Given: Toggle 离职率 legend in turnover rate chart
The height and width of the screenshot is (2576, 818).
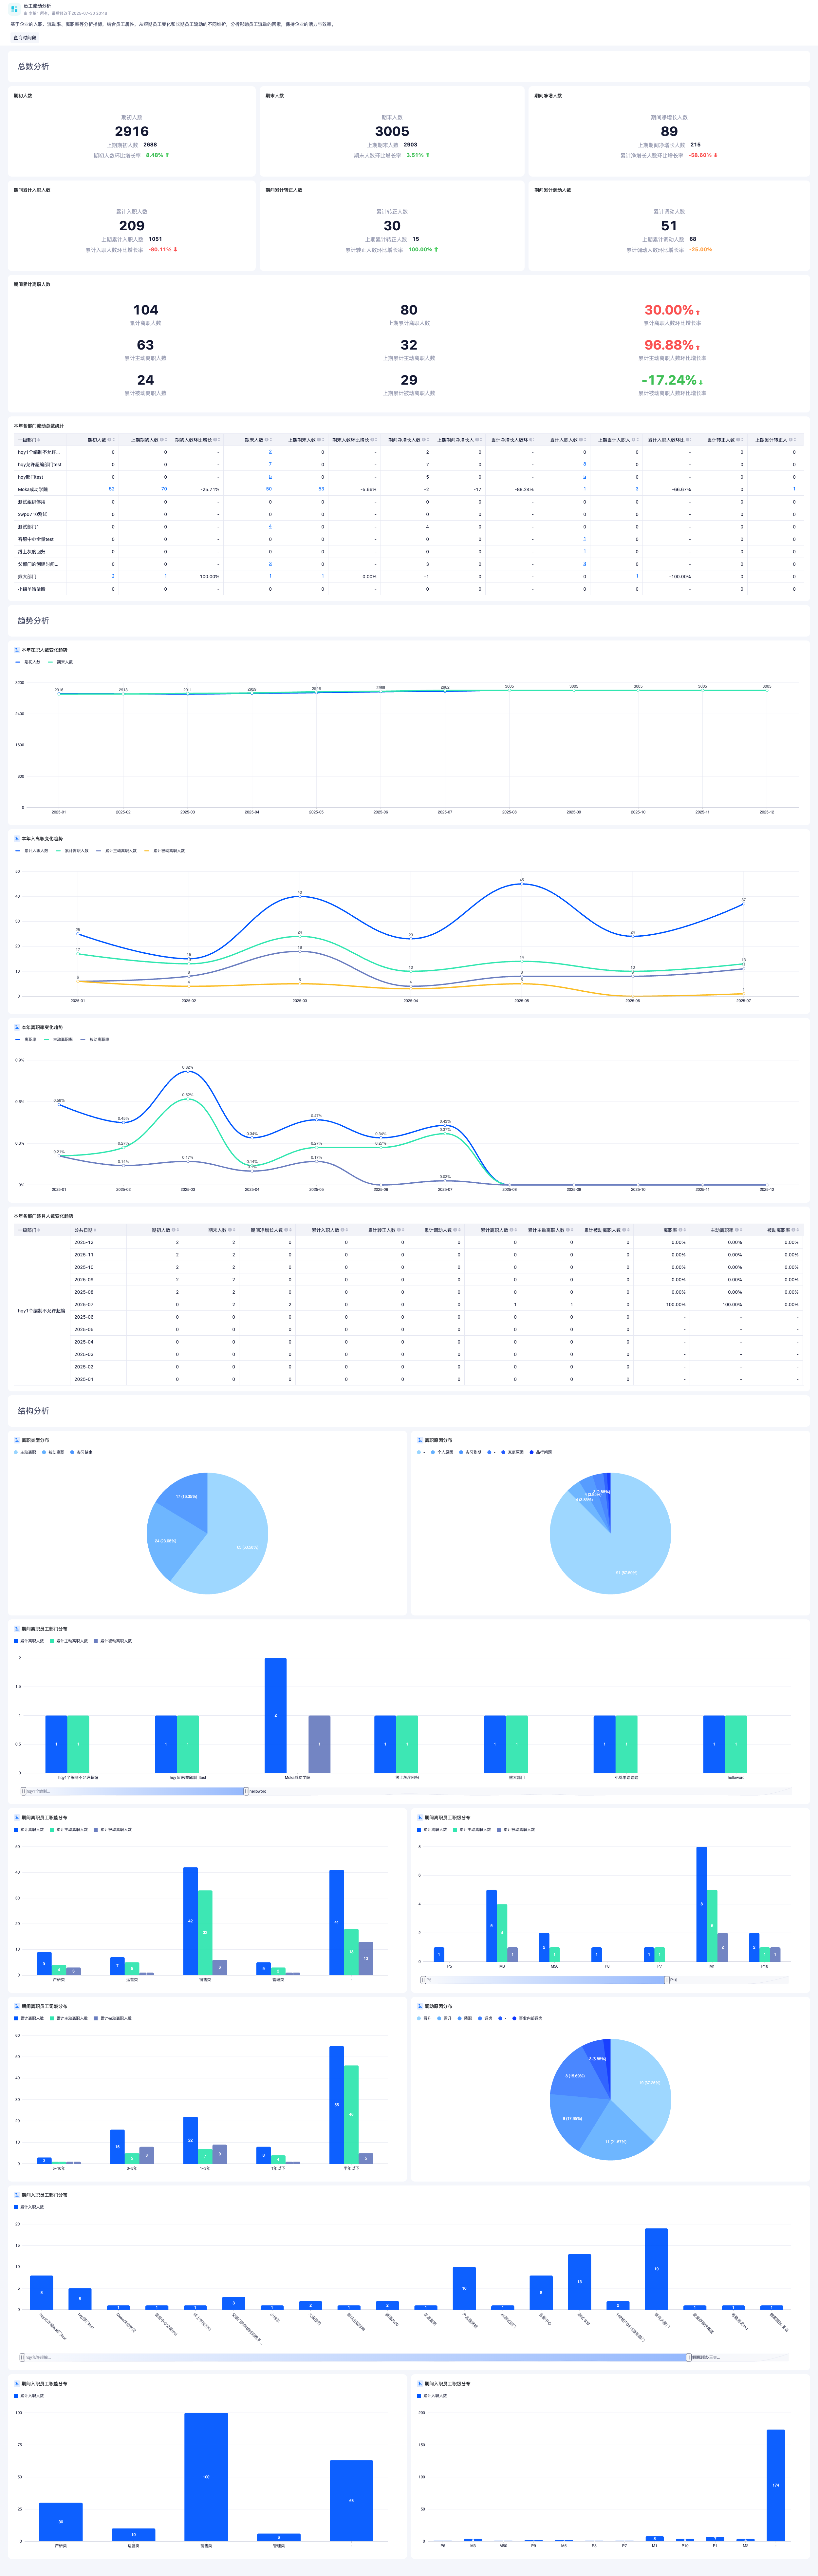Looking at the screenshot, I should (x=26, y=1039).
